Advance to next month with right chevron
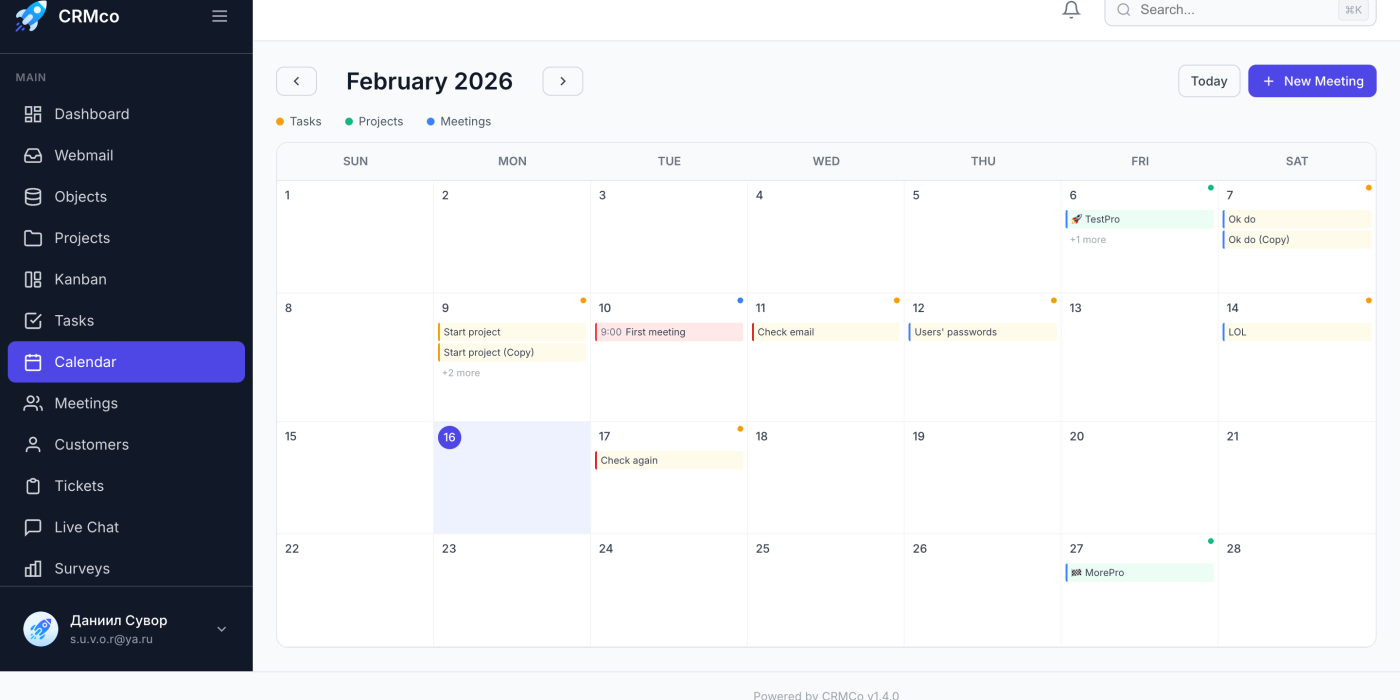The height and width of the screenshot is (700, 1400). coord(563,81)
